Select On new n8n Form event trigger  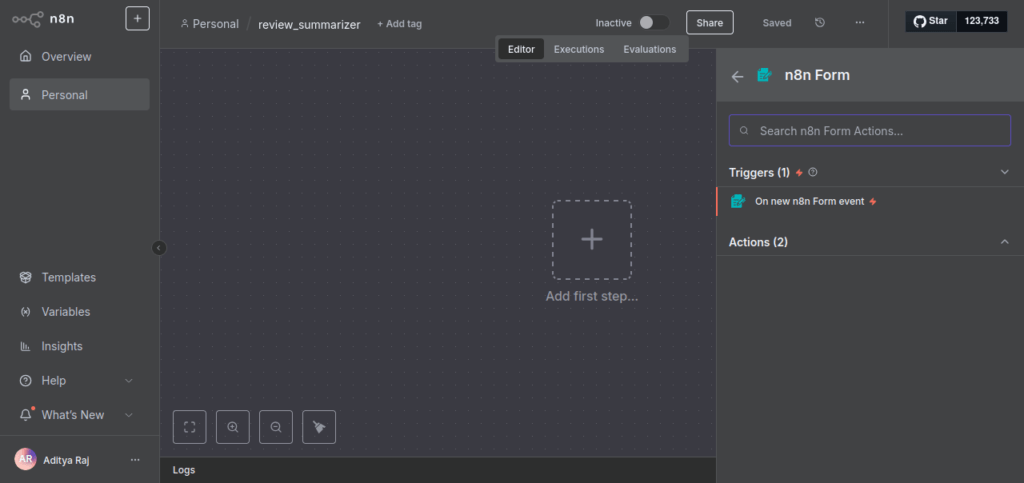click(809, 201)
